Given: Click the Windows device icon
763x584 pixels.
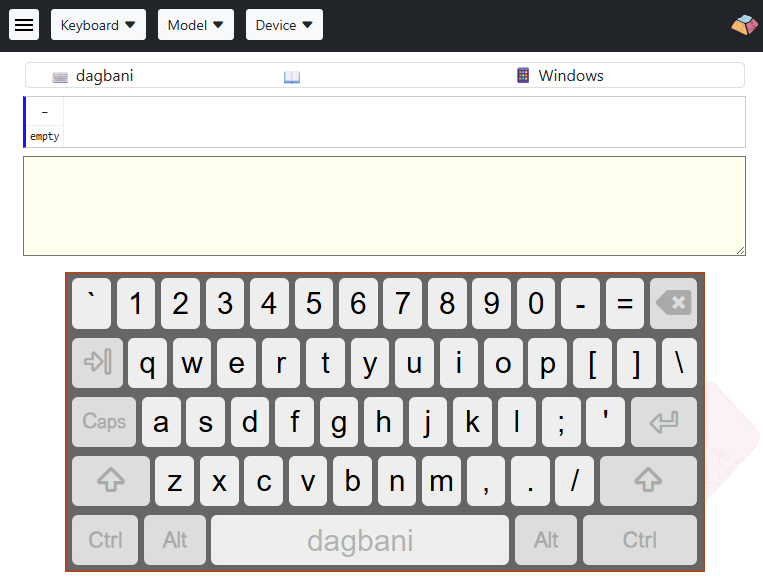Looking at the screenshot, I should tap(523, 75).
